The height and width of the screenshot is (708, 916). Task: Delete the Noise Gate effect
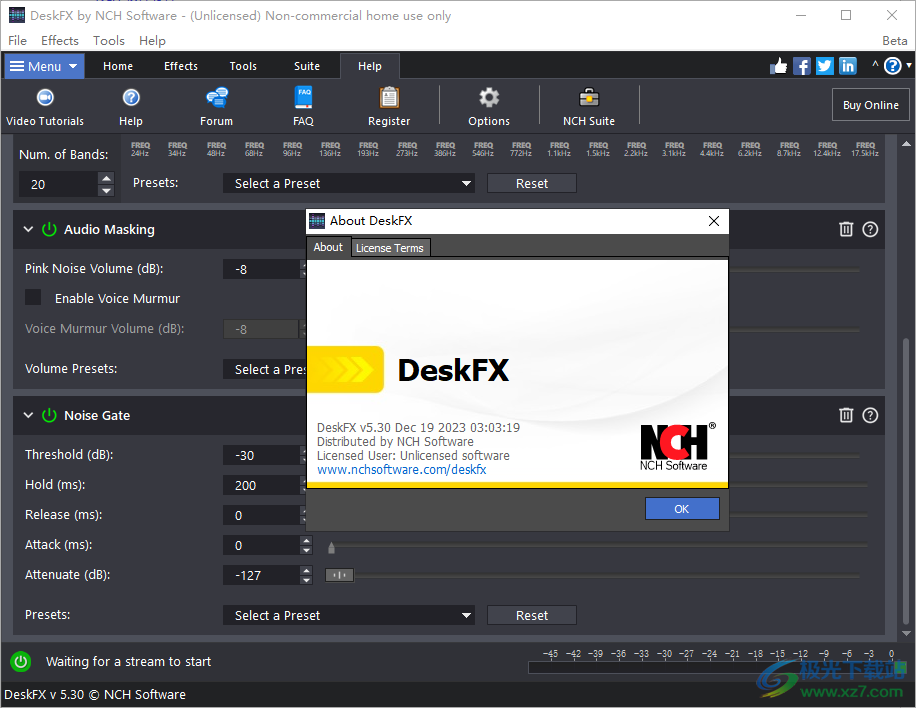pyautogui.click(x=846, y=415)
